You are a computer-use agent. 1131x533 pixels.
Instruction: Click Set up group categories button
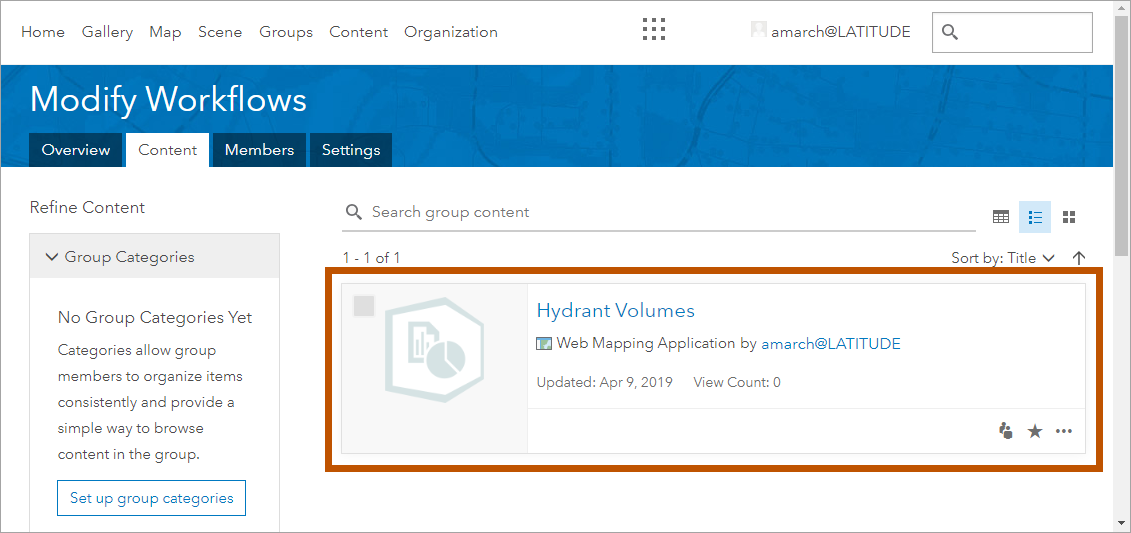pyautogui.click(x=152, y=498)
